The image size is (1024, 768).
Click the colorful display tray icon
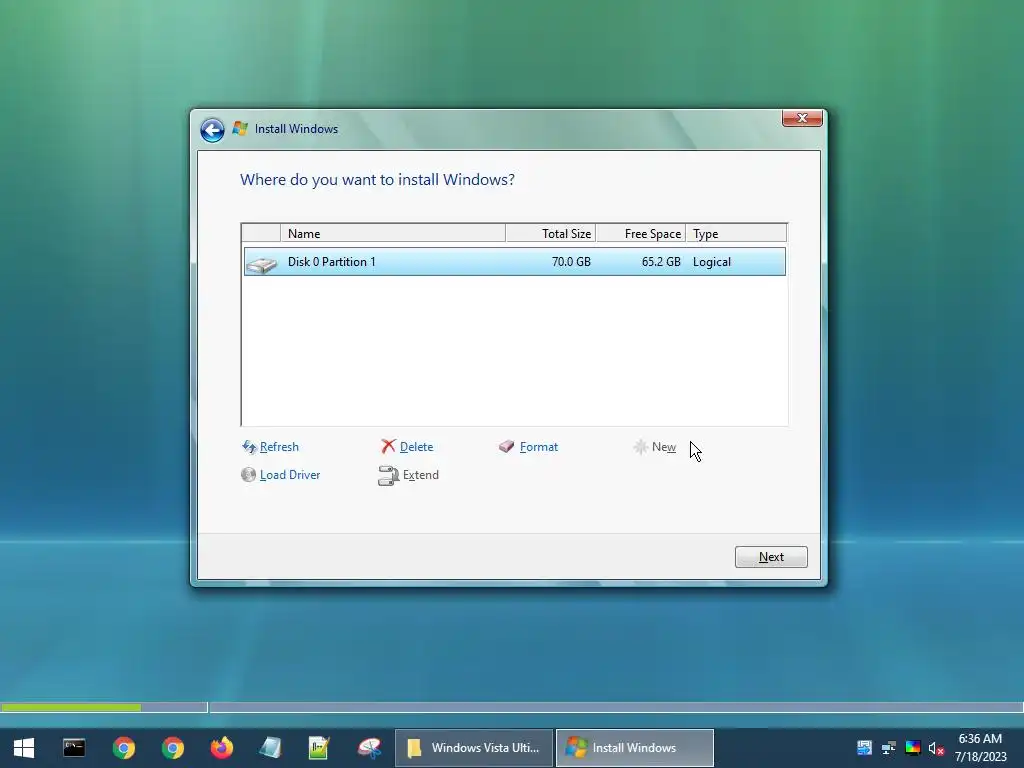913,748
